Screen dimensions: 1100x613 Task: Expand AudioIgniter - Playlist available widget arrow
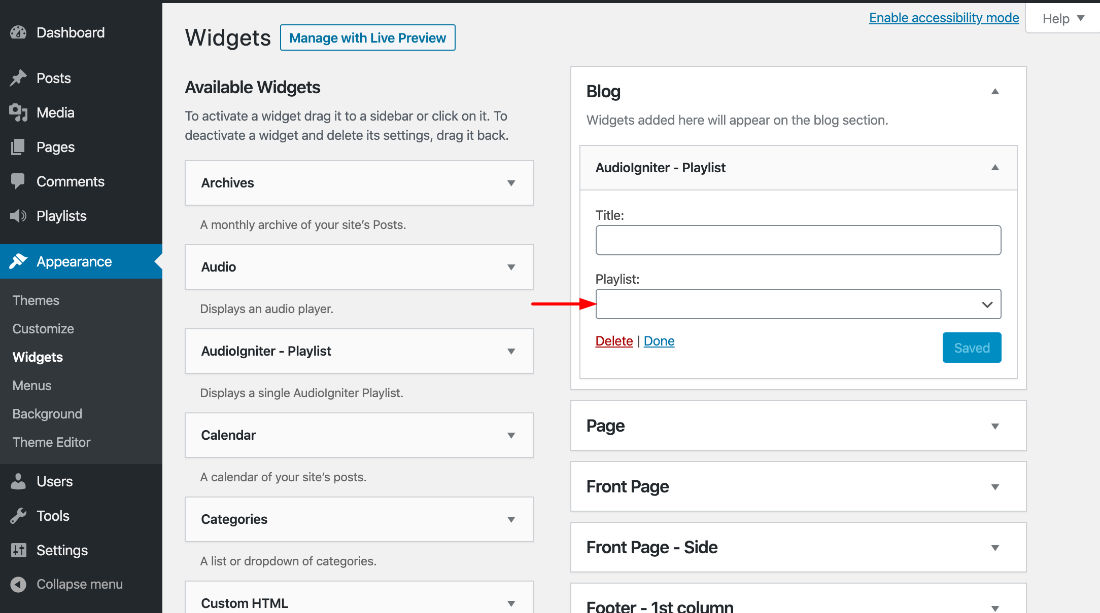[x=511, y=351]
